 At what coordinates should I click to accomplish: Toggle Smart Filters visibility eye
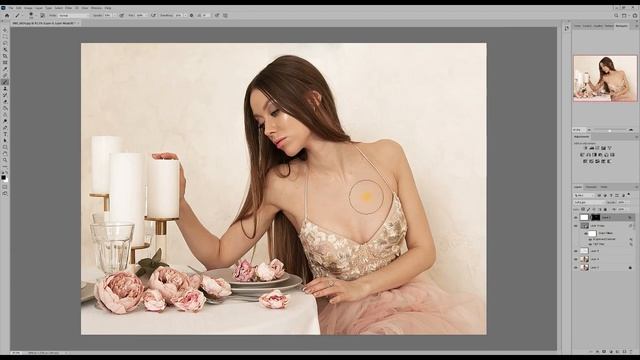click(586, 233)
